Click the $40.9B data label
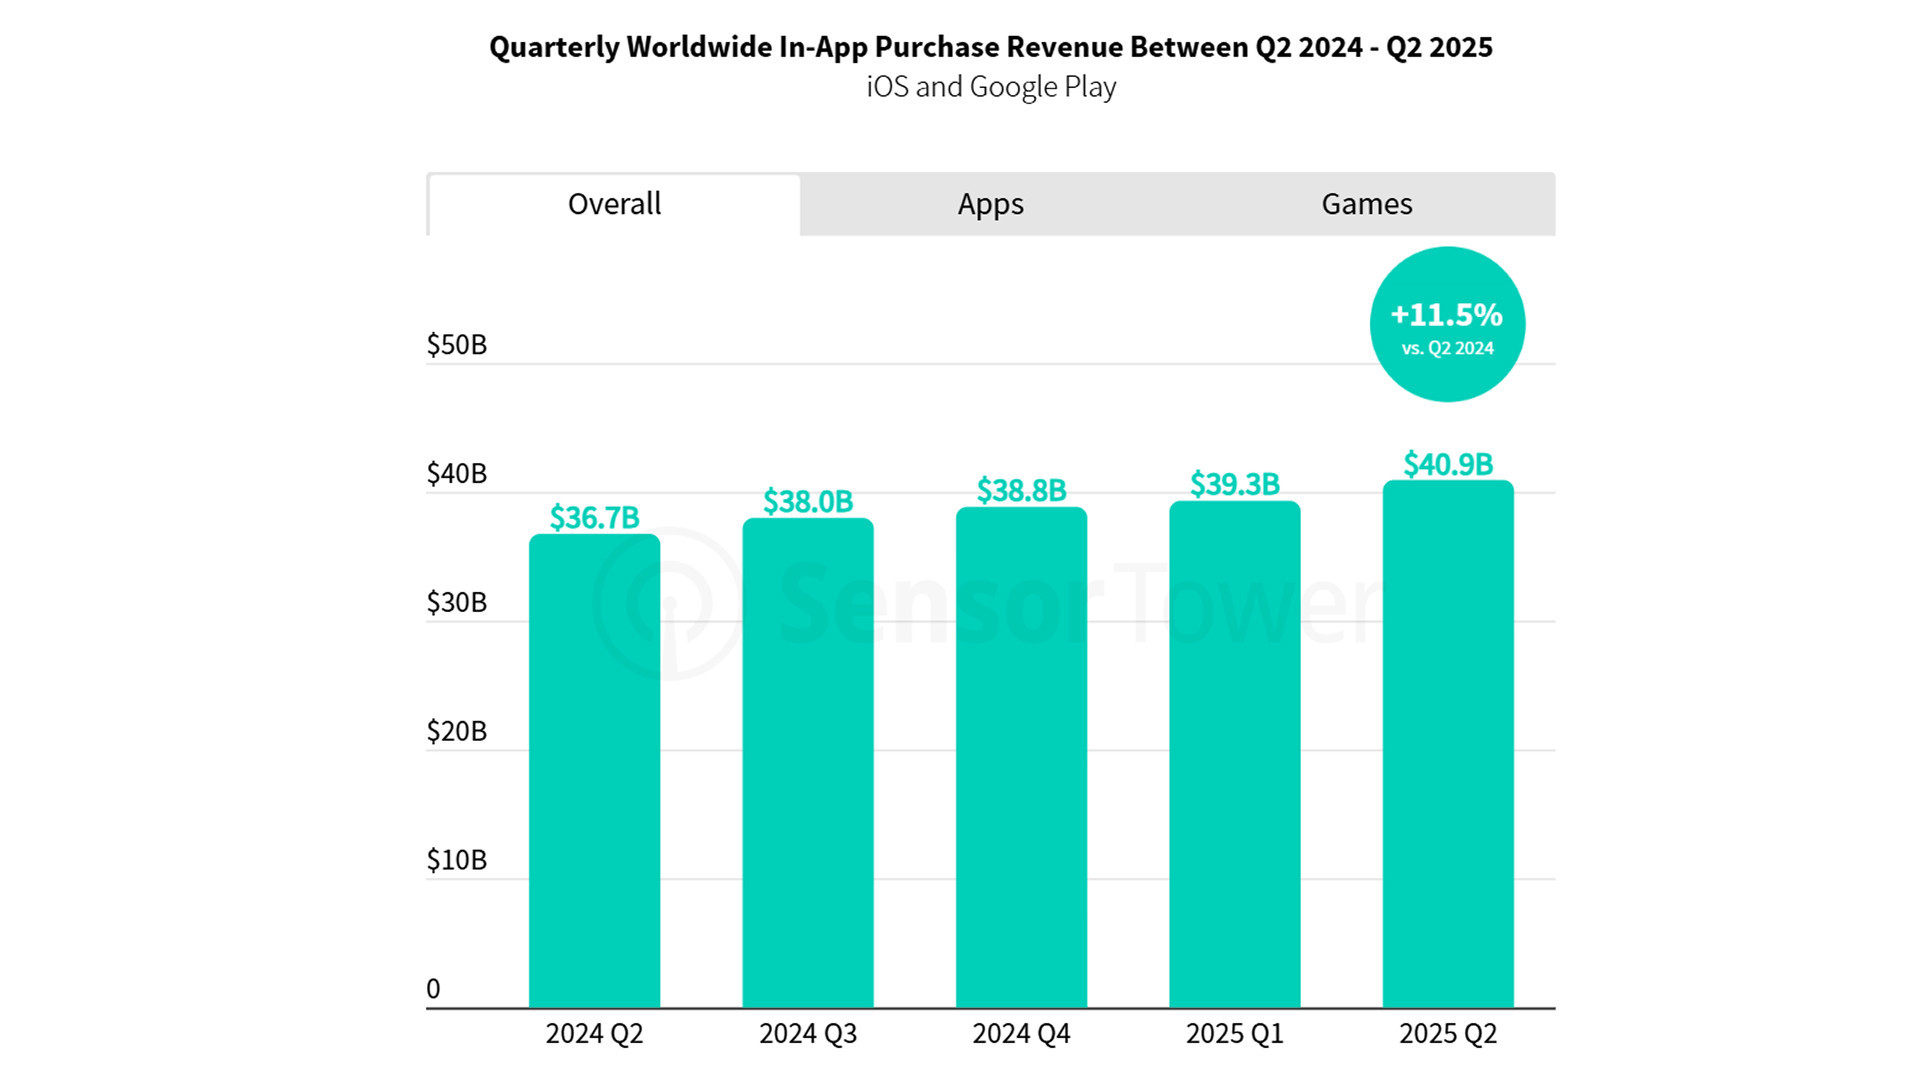The width and height of the screenshot is (1920, 1080). point(1447,465)
